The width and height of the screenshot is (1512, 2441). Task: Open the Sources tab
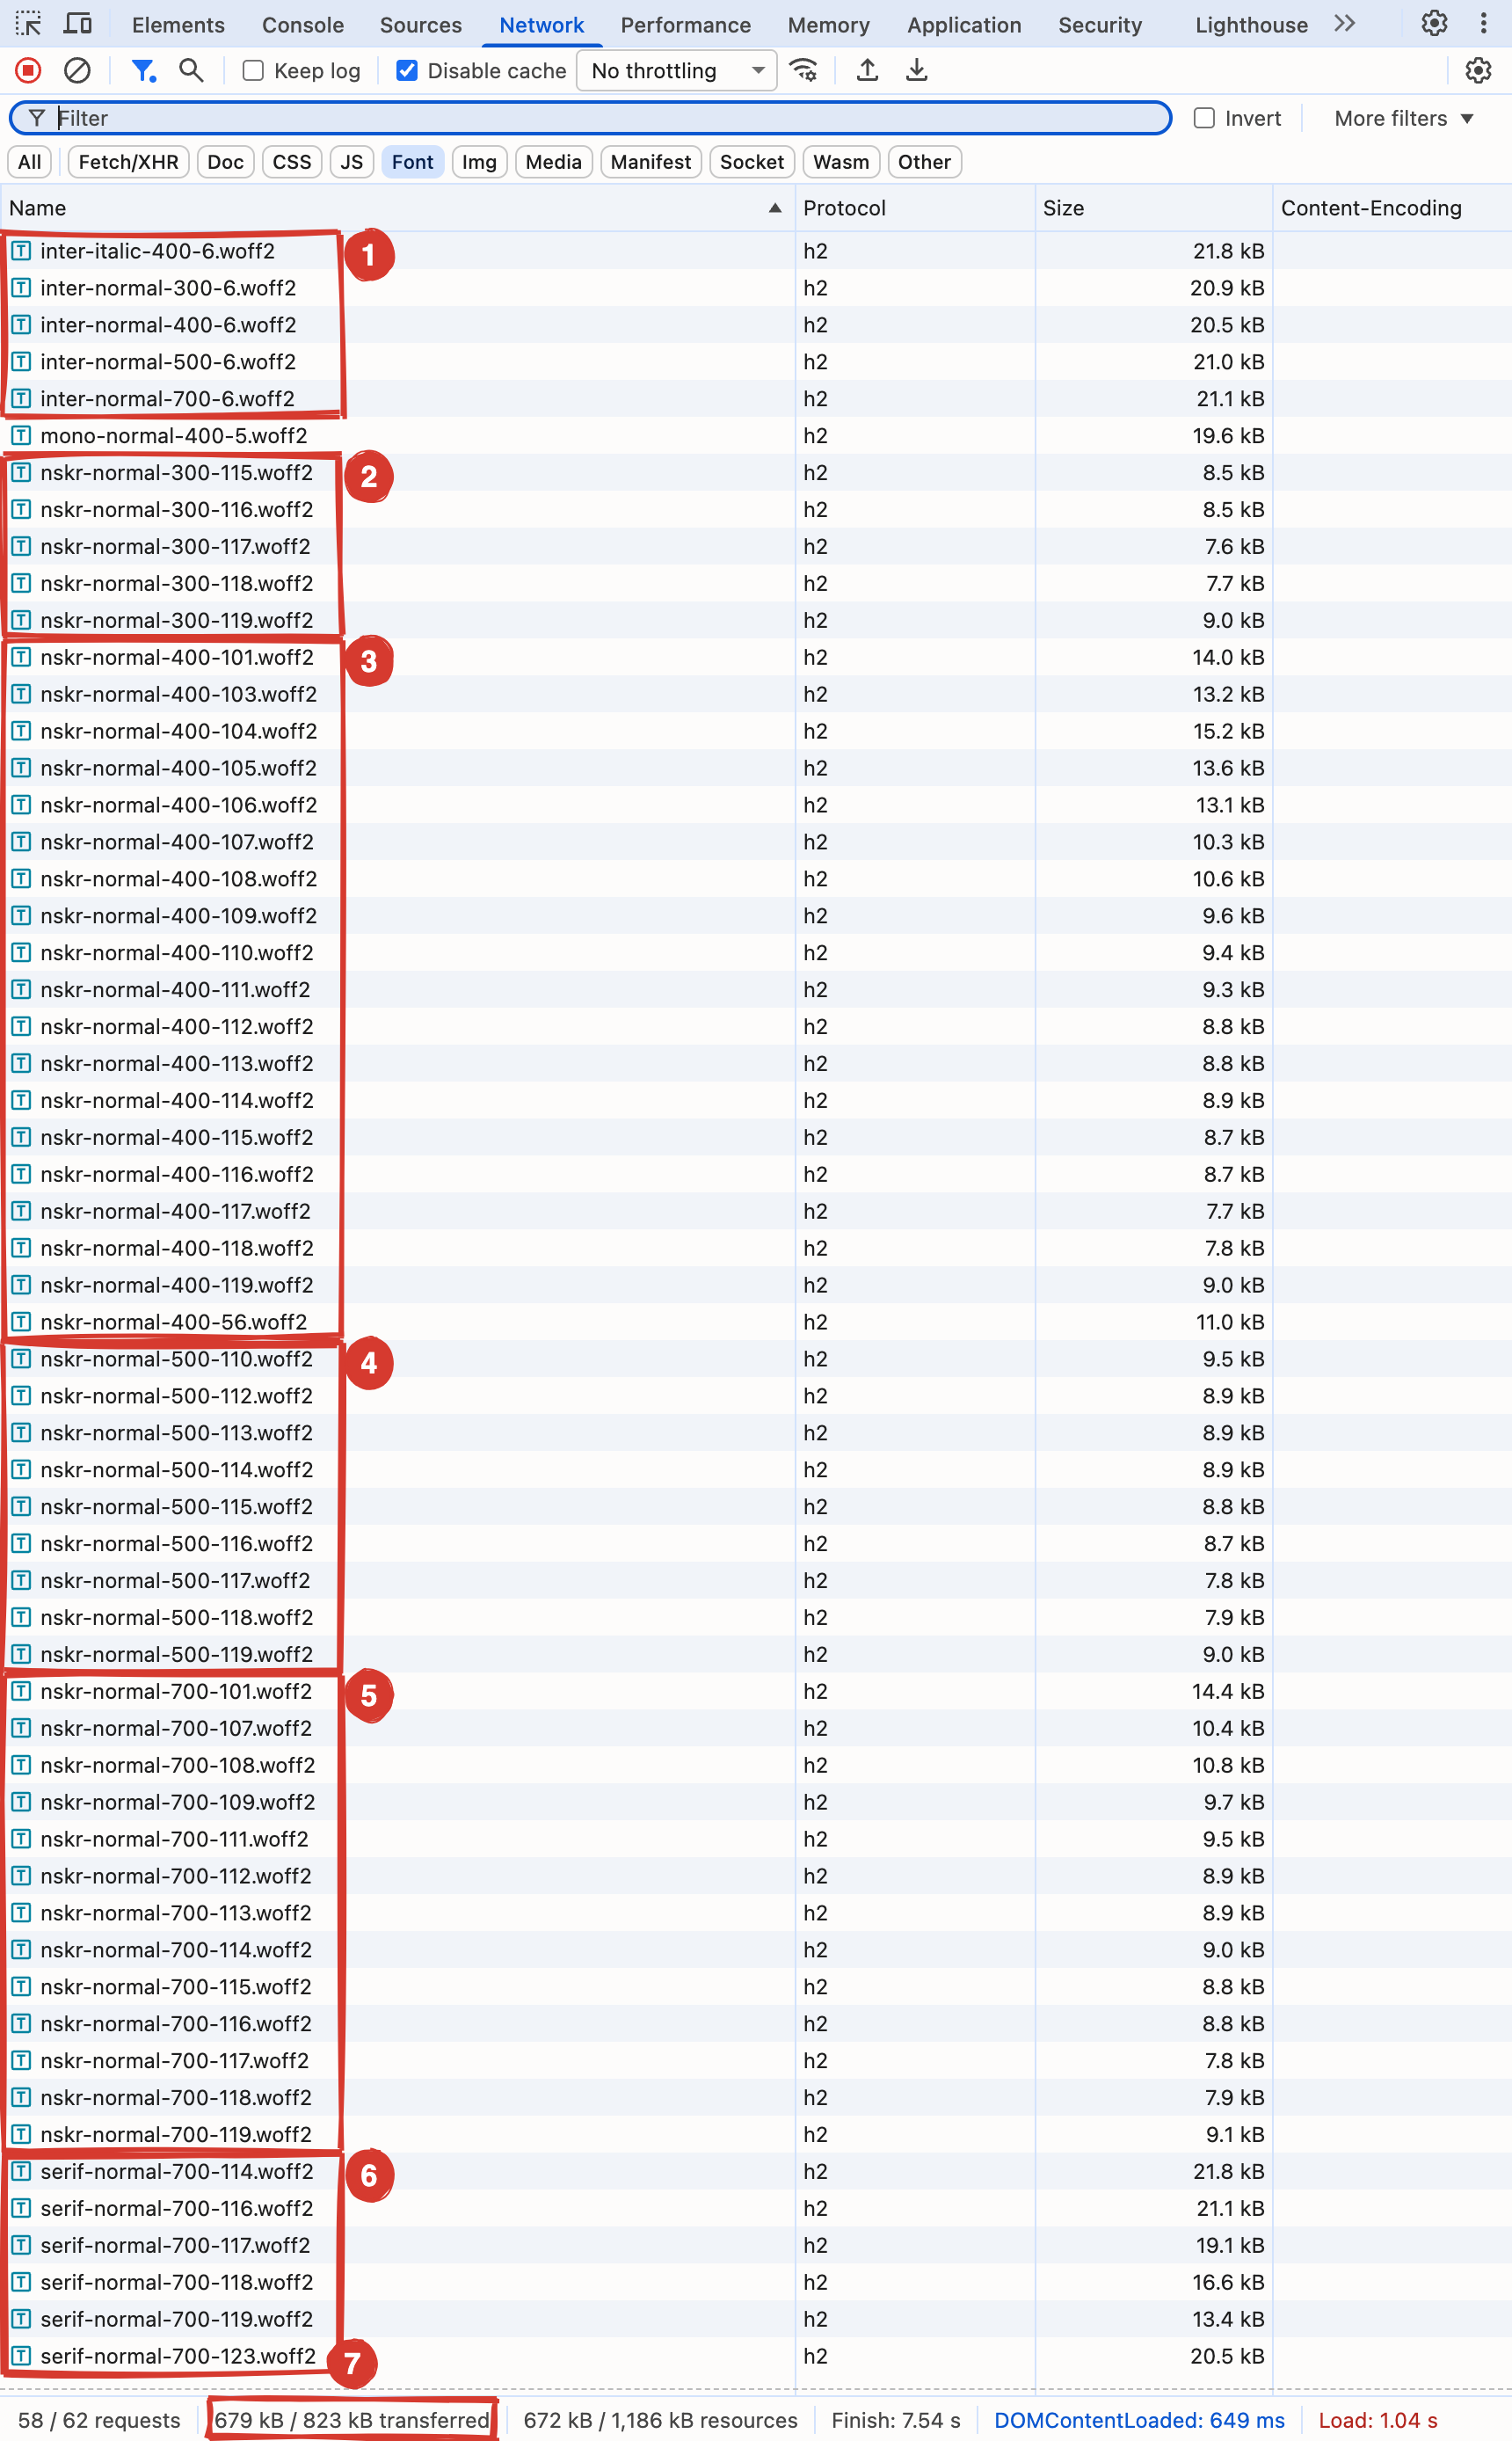tap(420, 24)
